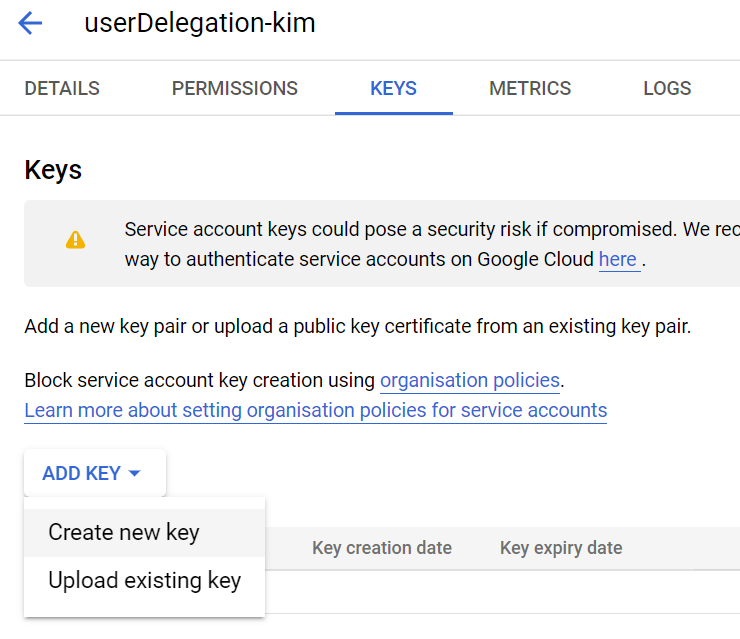View the METRICS tab

[x=530, y=88]
